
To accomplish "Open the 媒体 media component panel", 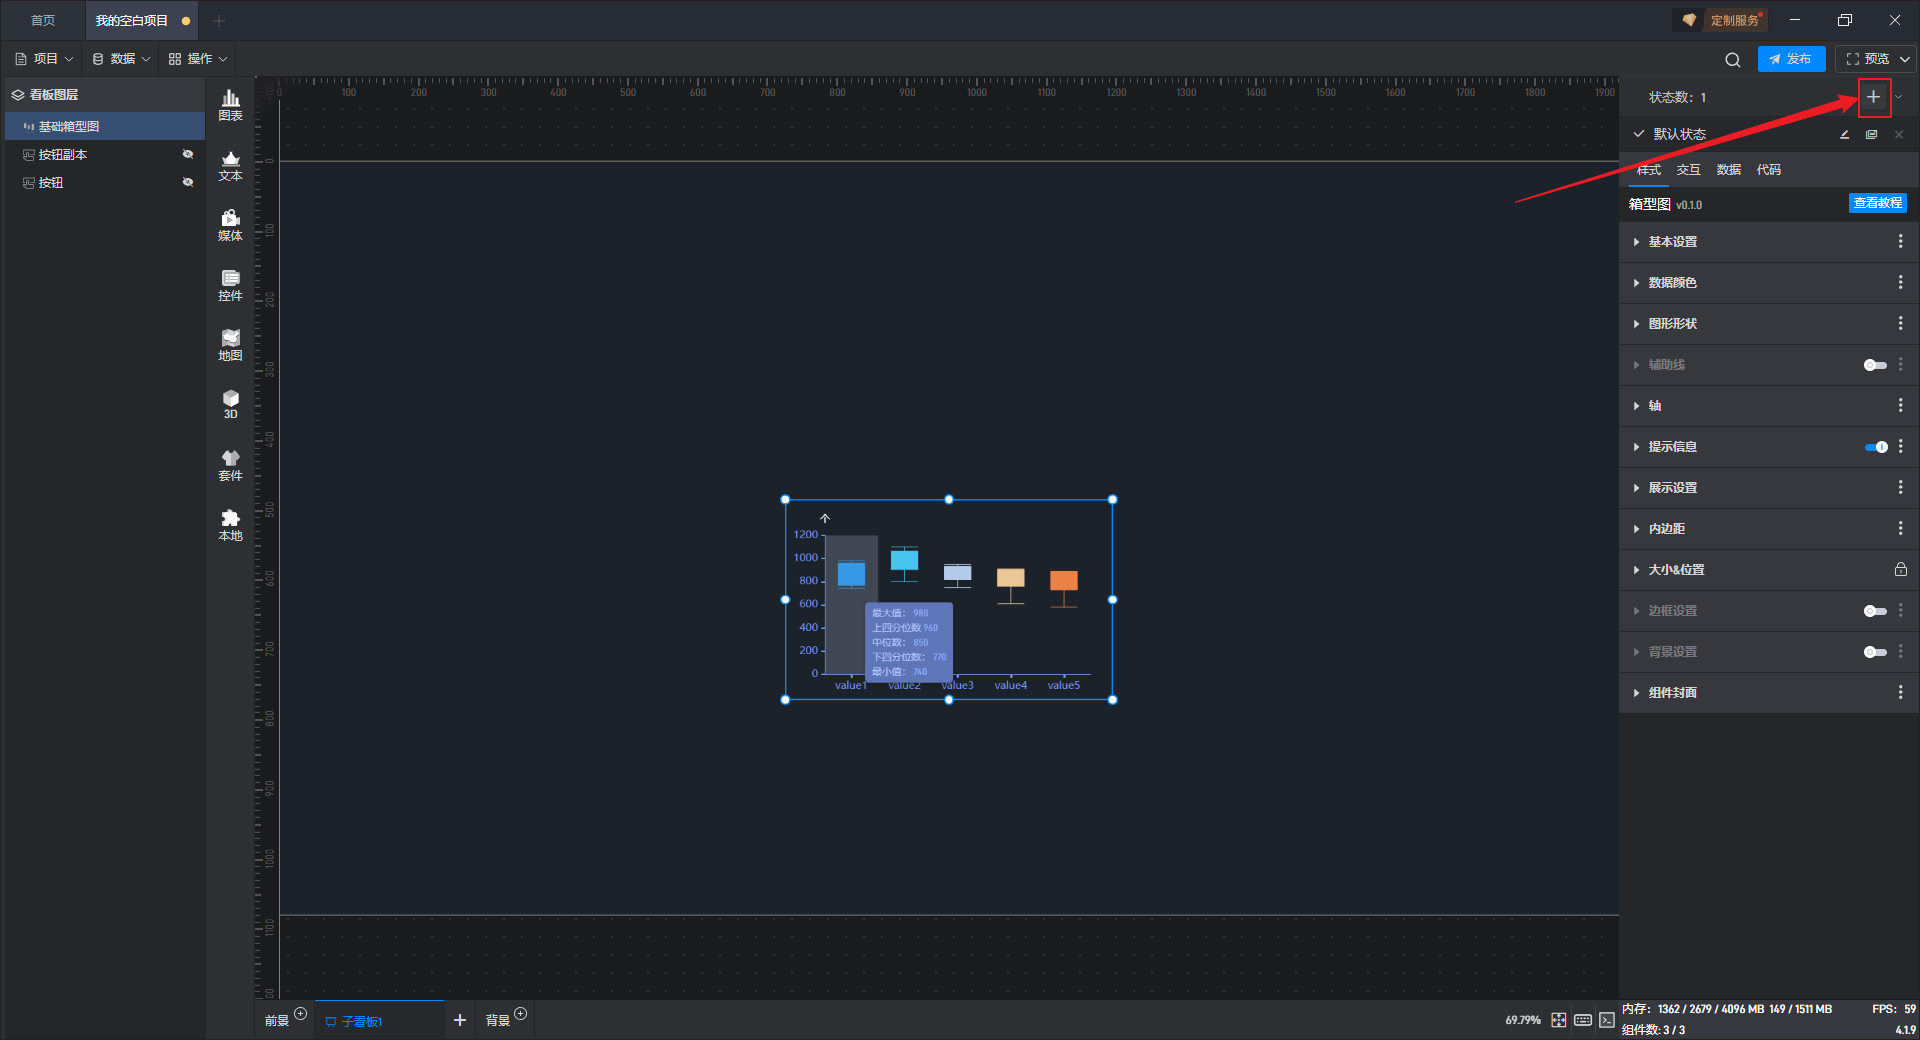I will tap(230, 224).
